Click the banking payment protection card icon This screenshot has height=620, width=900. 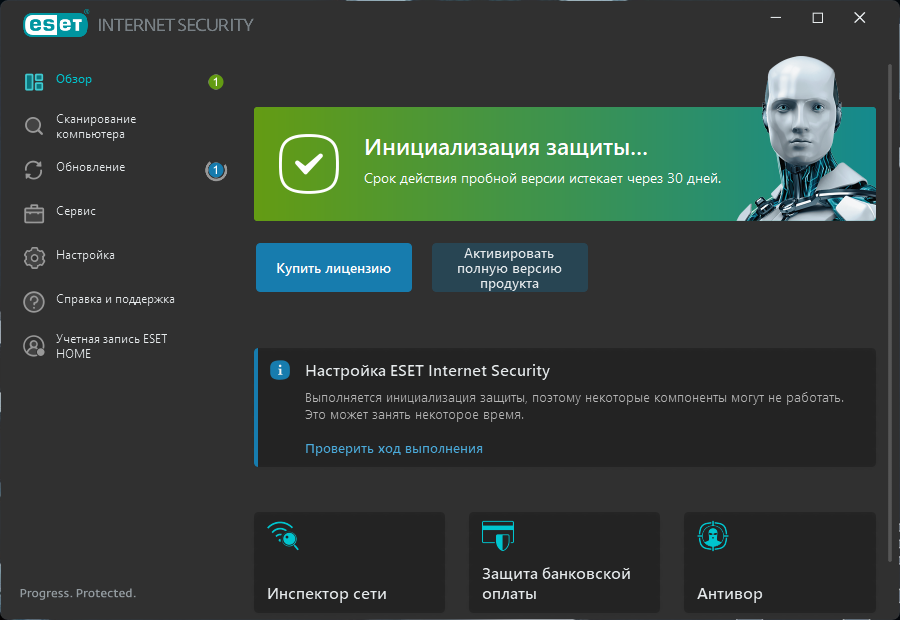498,535
